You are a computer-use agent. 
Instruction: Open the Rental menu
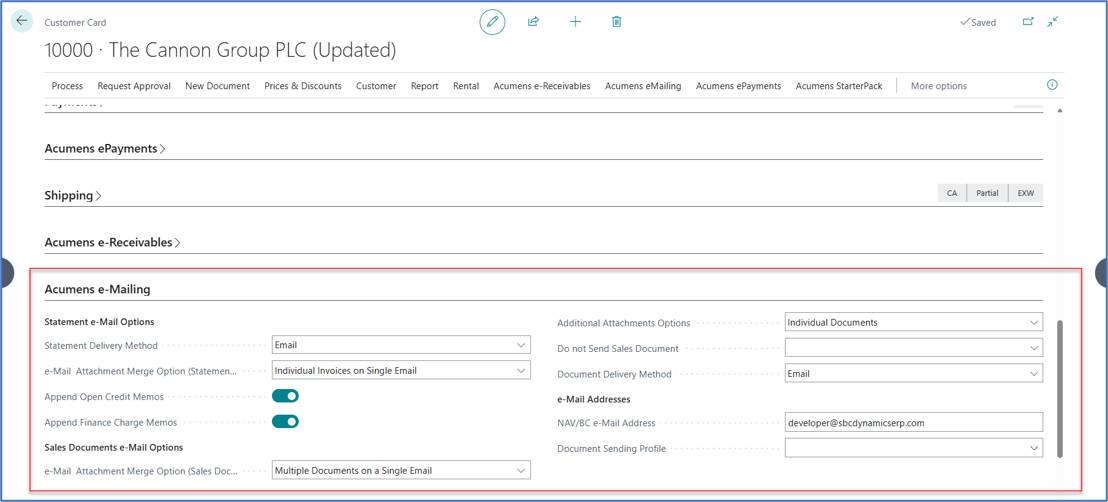[x=466, y=86]
